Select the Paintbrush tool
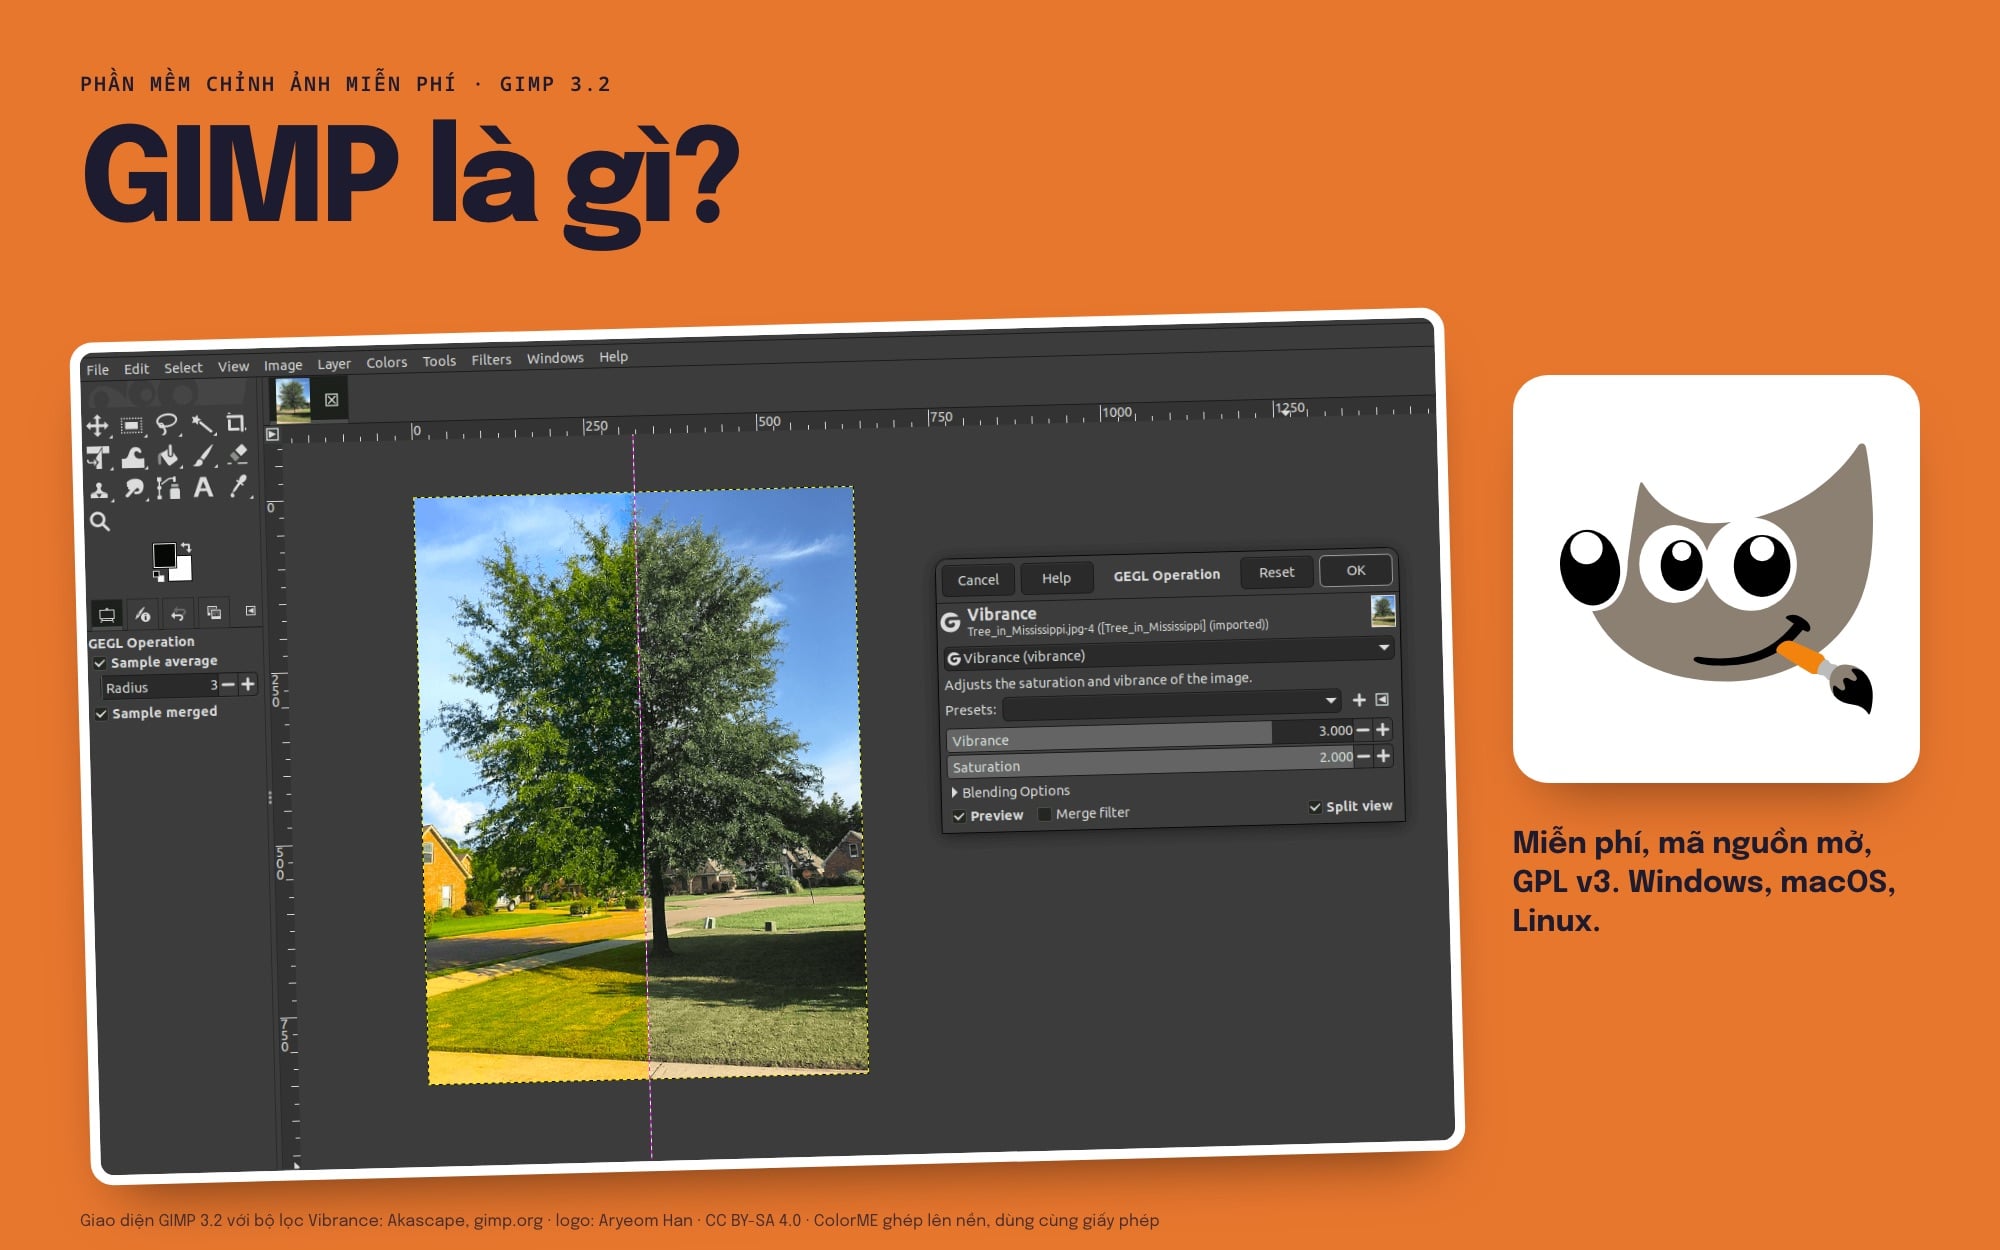2000x1250 pixels. point(203,455)
